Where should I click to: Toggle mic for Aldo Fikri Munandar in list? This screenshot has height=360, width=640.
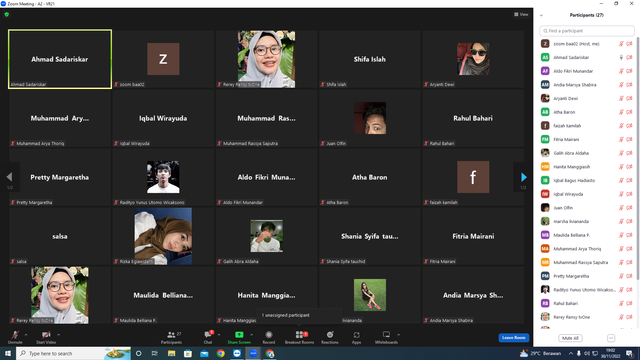click(x=621, y=71)
